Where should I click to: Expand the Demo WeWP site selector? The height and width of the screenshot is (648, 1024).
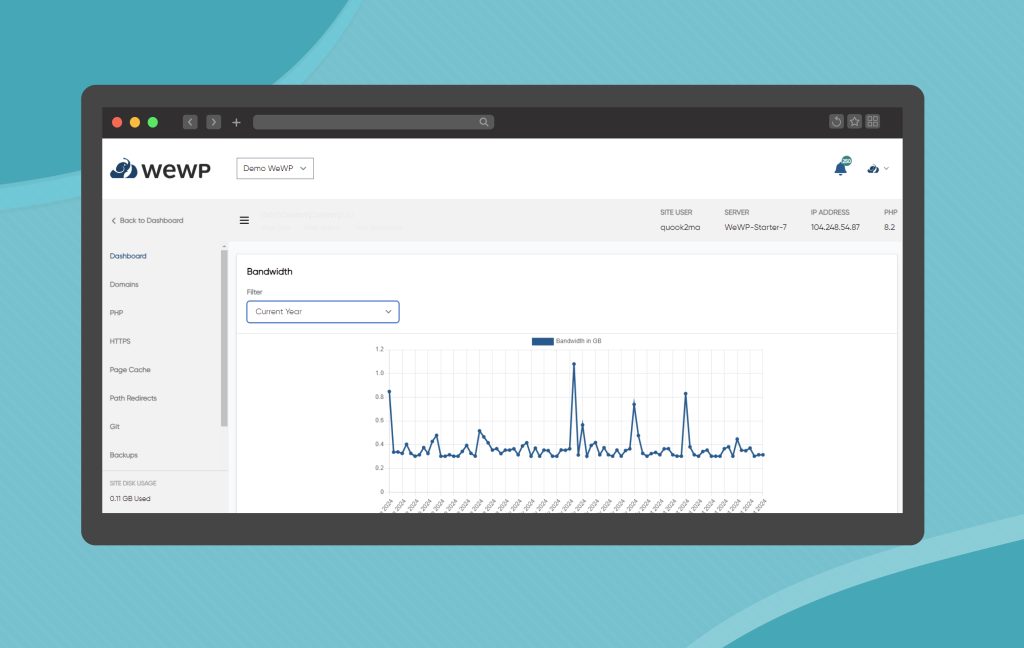[274, 168]
